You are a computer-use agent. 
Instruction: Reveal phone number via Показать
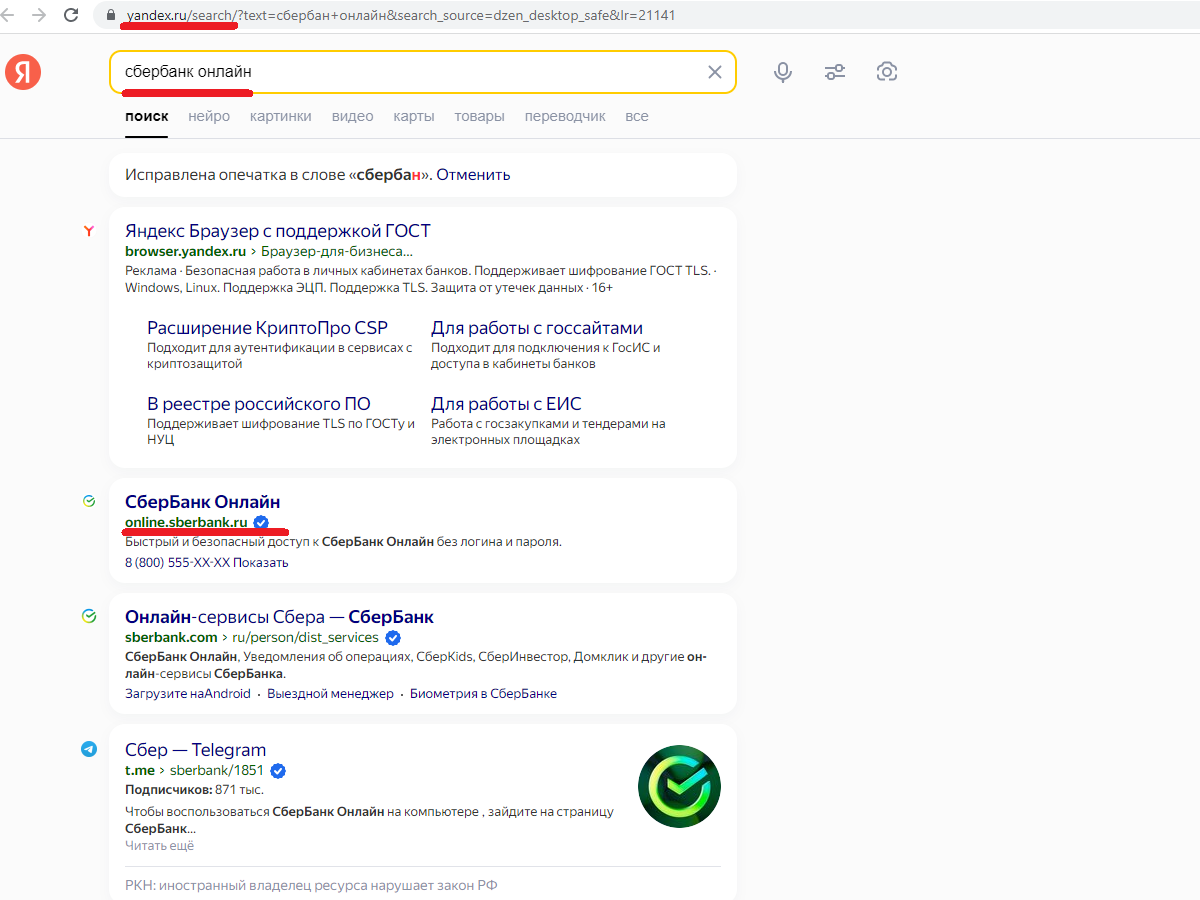tap(261, 562)
